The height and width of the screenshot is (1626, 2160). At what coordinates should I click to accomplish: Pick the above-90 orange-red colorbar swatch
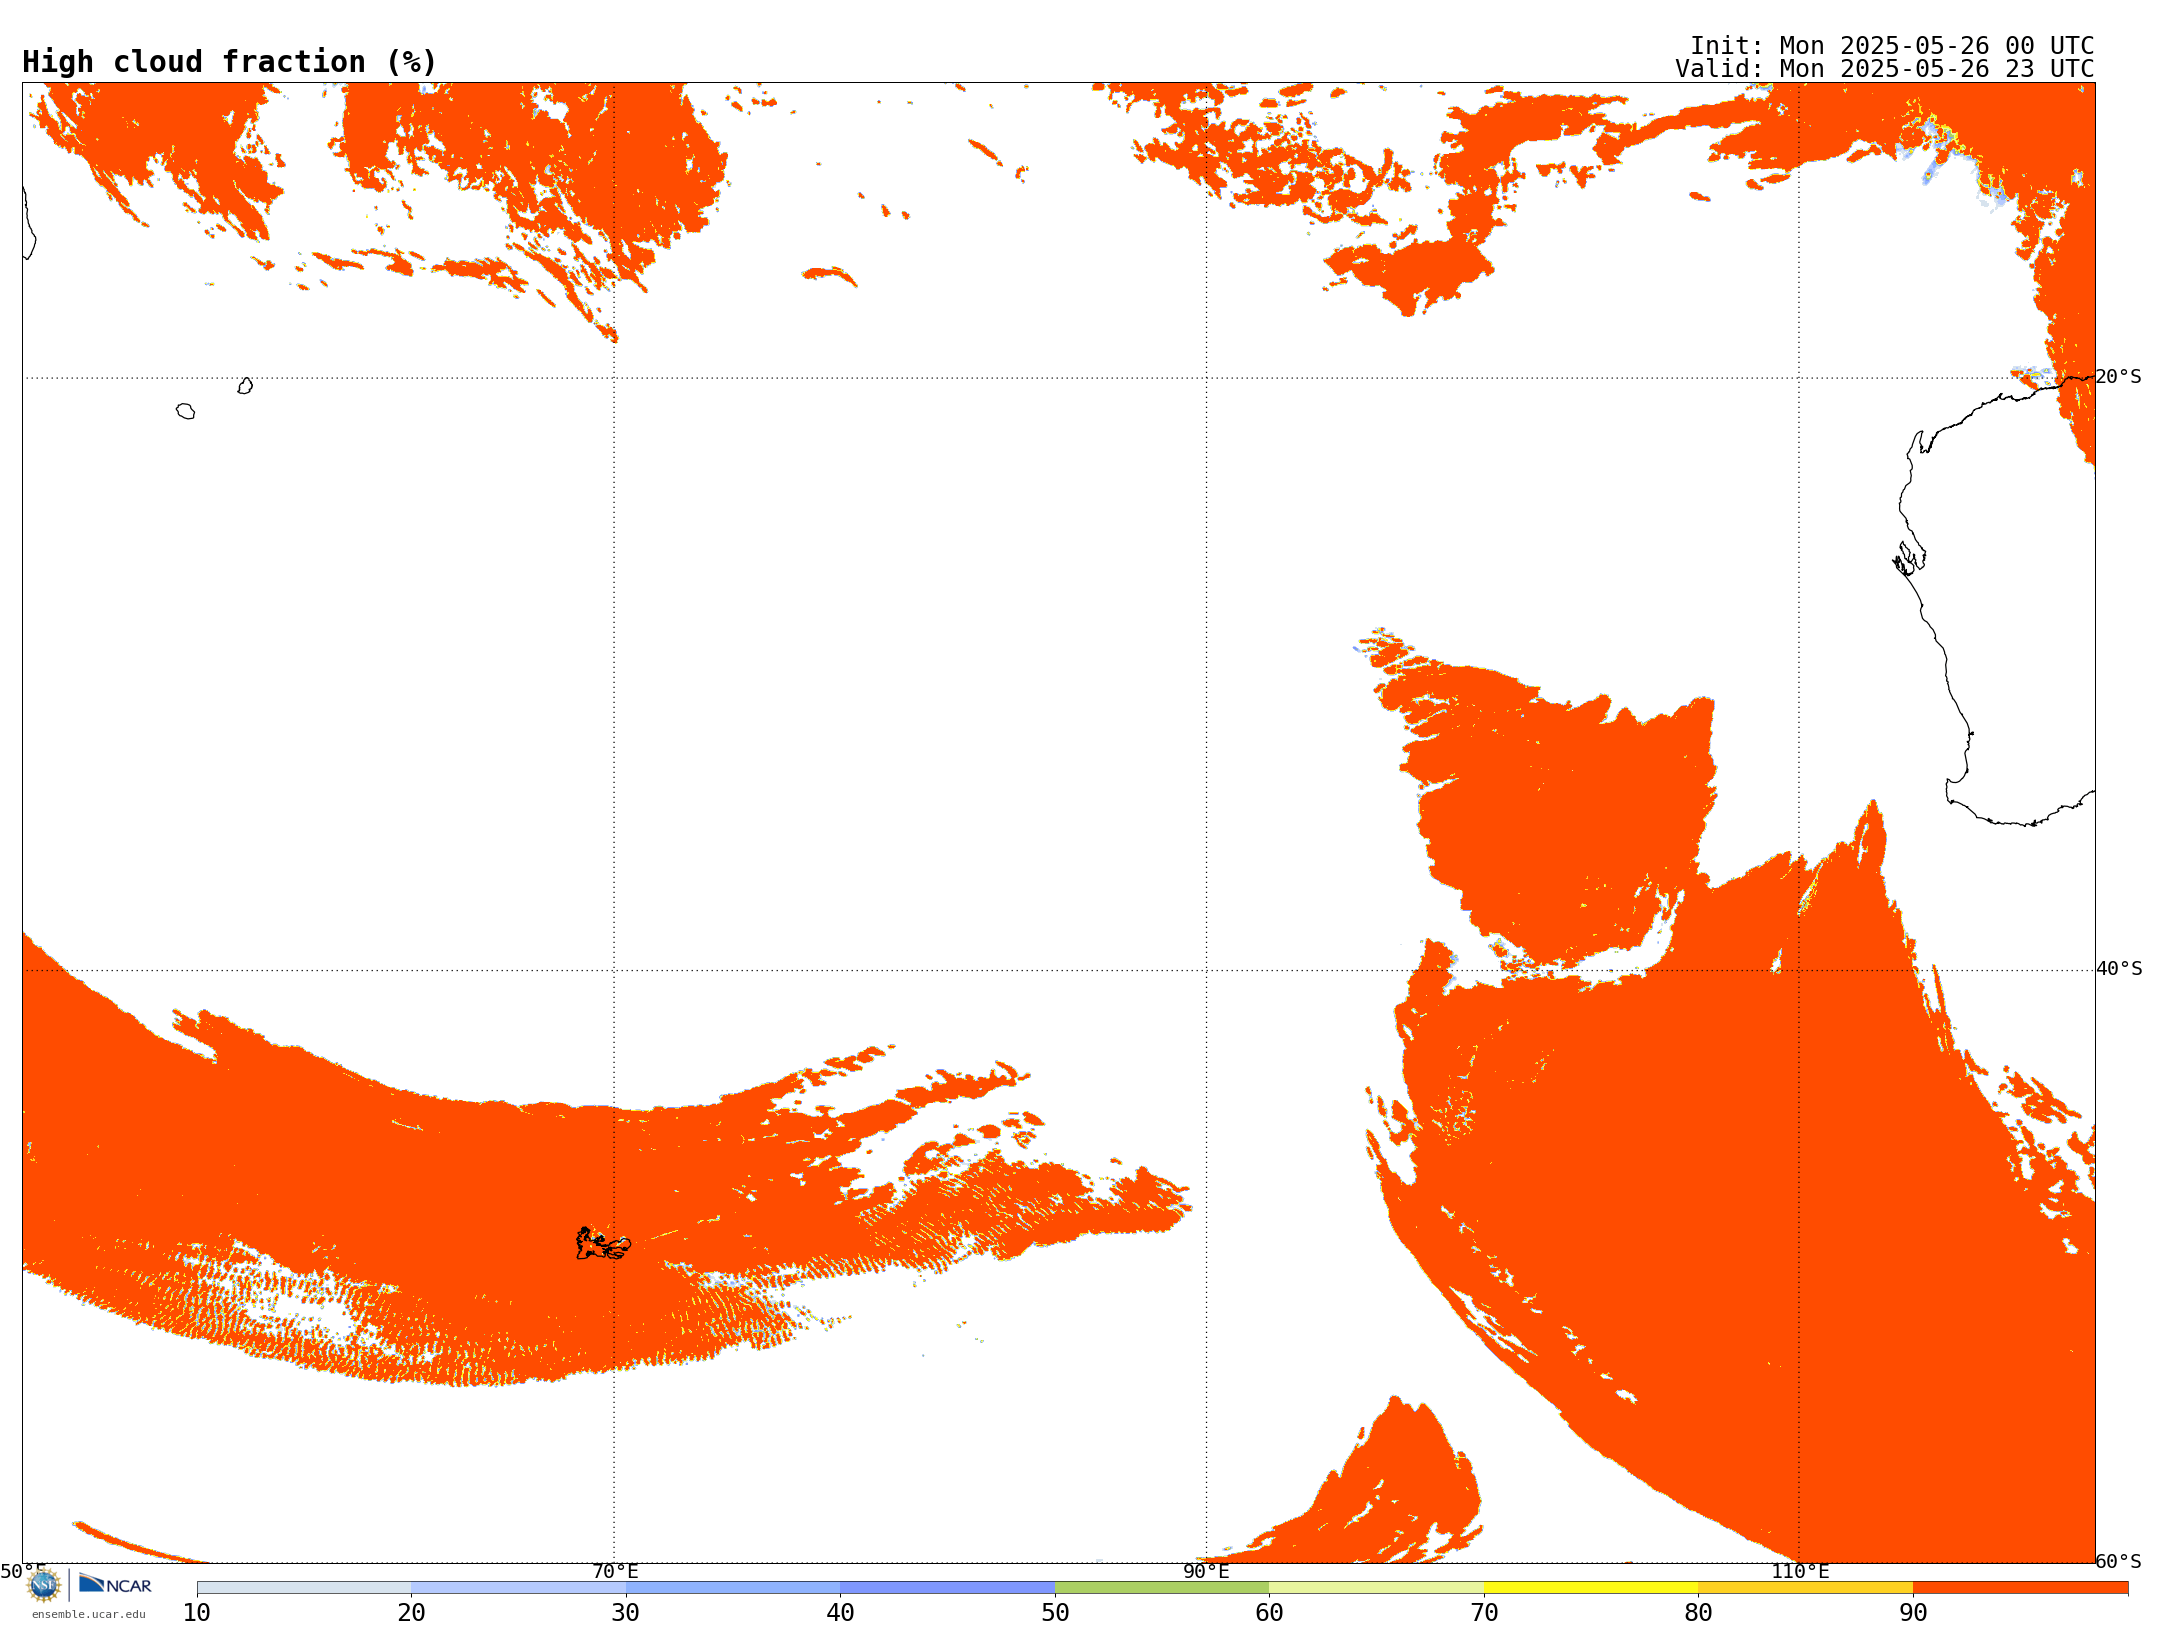pos(2020,1588)
